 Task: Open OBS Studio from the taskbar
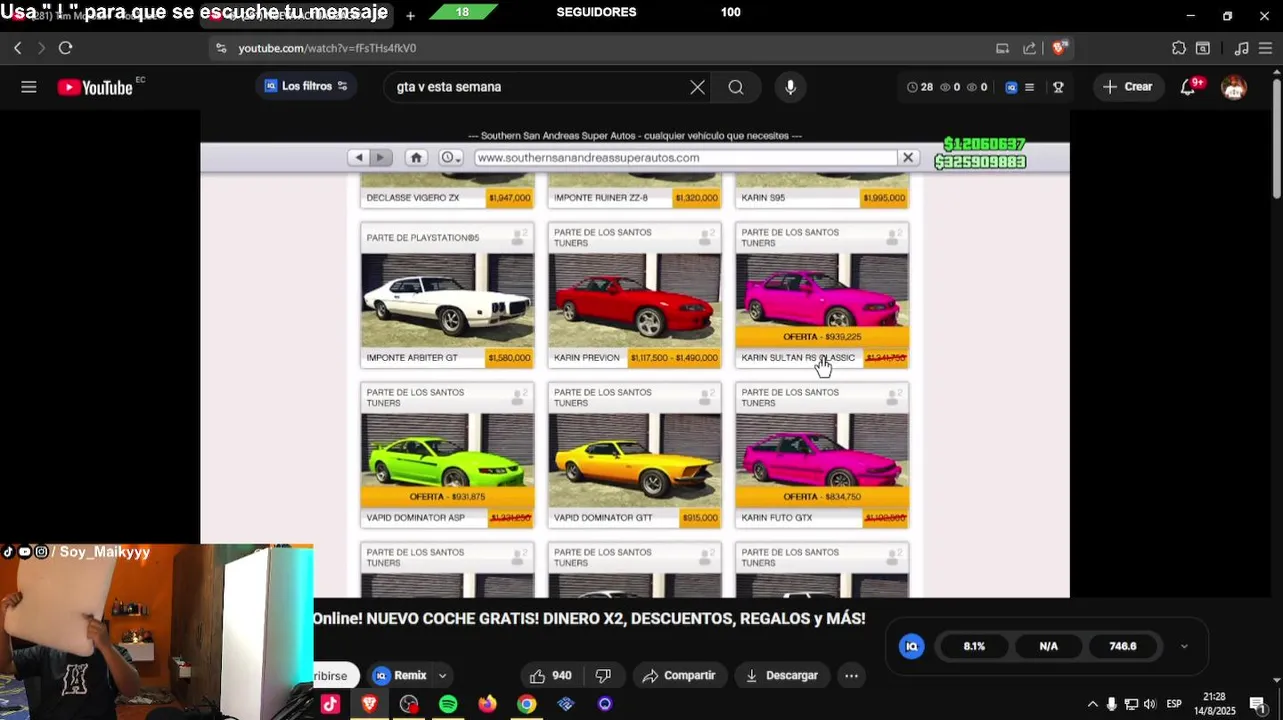[409, 704]
